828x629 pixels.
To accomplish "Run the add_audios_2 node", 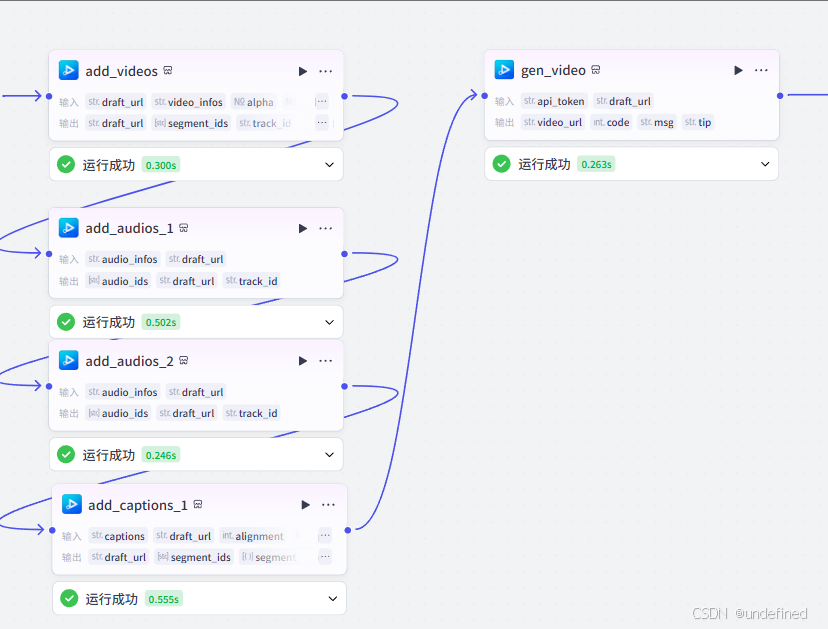I will (x=303, y=361).
